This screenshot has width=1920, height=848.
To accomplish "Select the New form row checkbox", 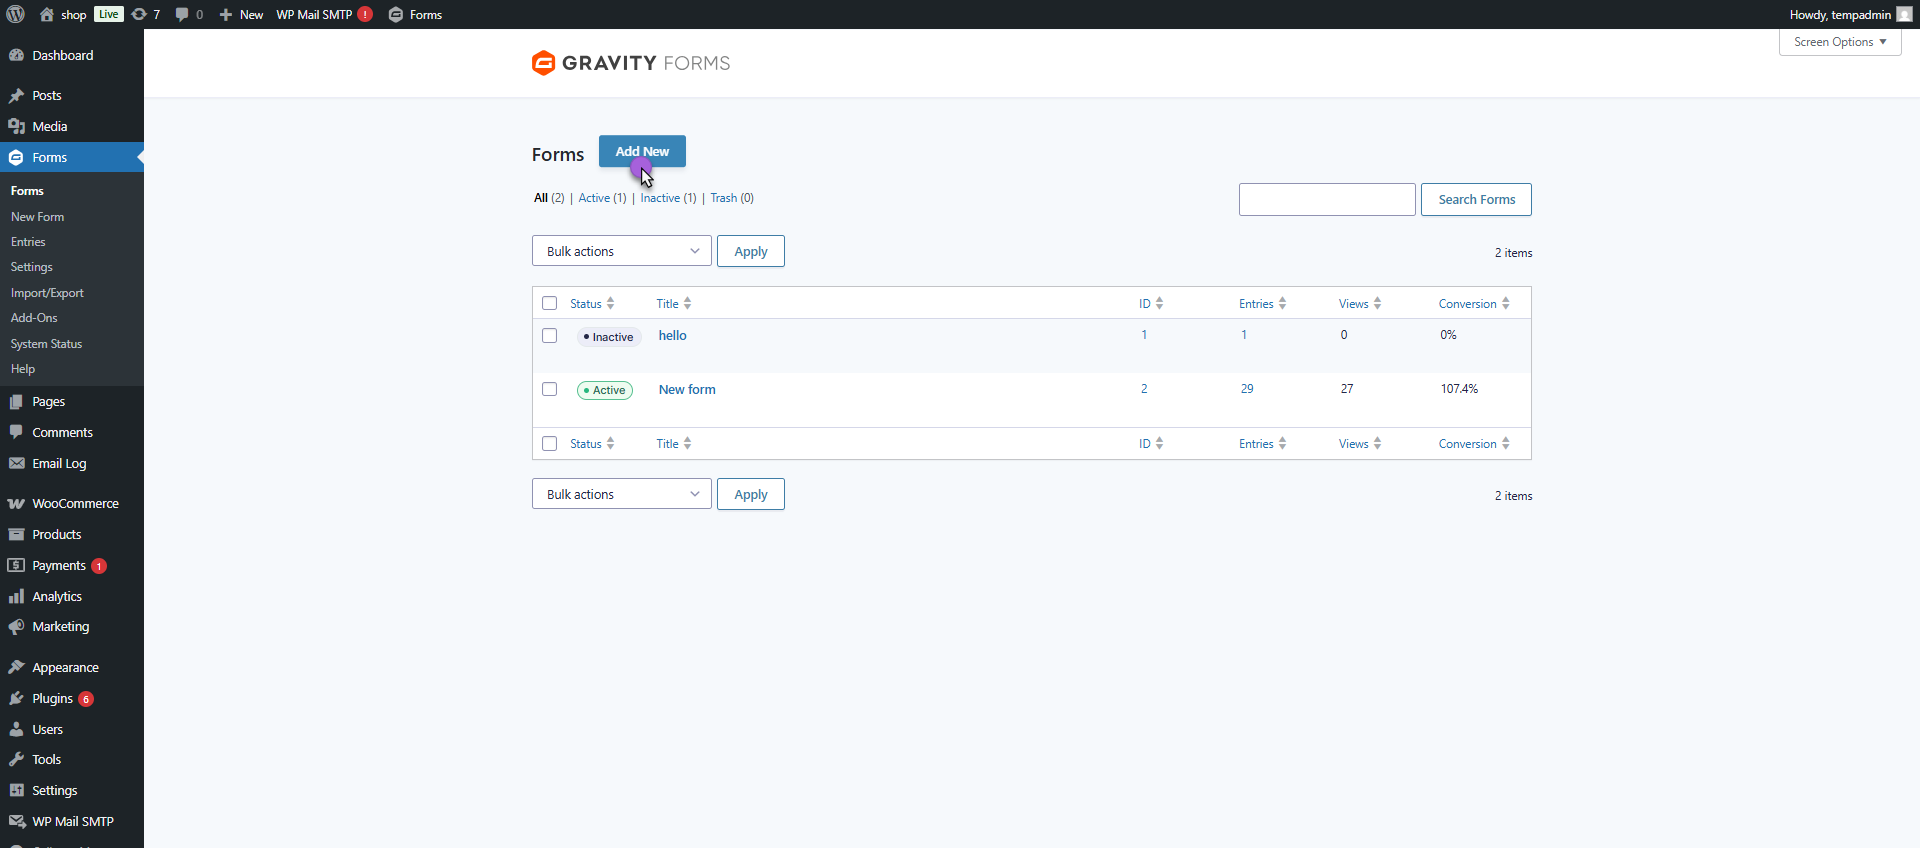I will pyautogui.click(x=550, y=389).
